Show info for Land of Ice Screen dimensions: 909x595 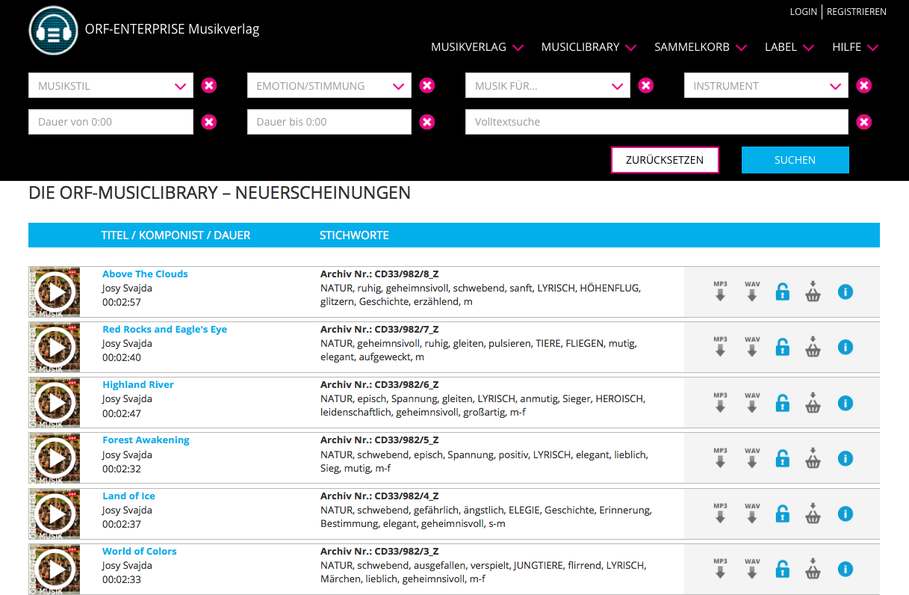click(x=845, y=513)
